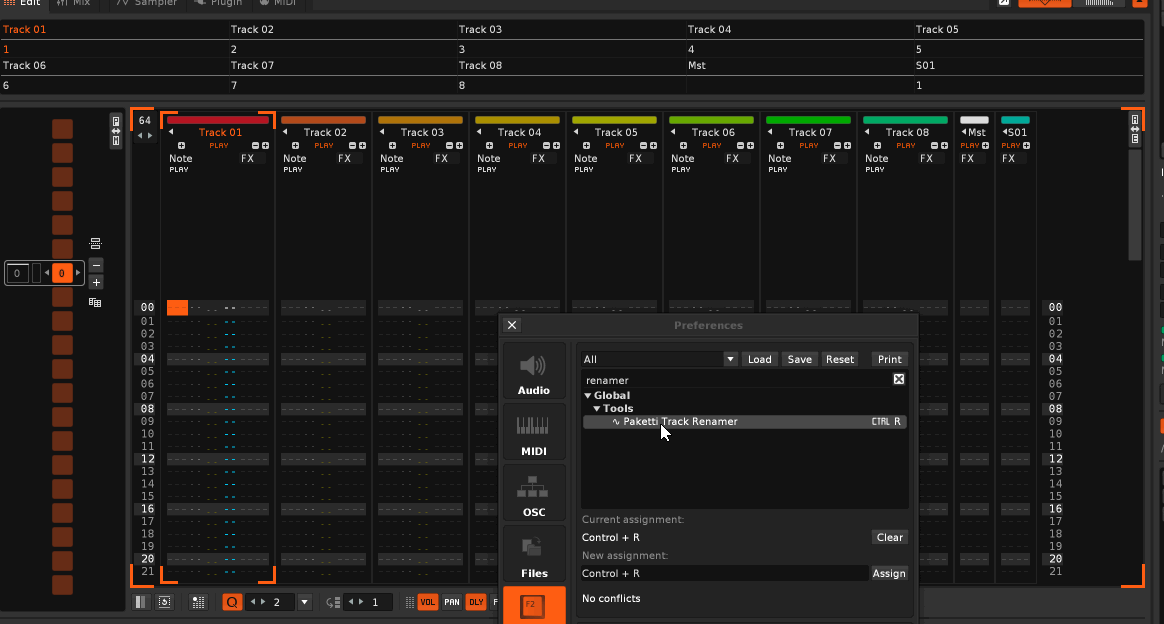Open the Keys section with F2 icon
The image size is (1164, 624).
pyautogui.click(x=534, y=605)
